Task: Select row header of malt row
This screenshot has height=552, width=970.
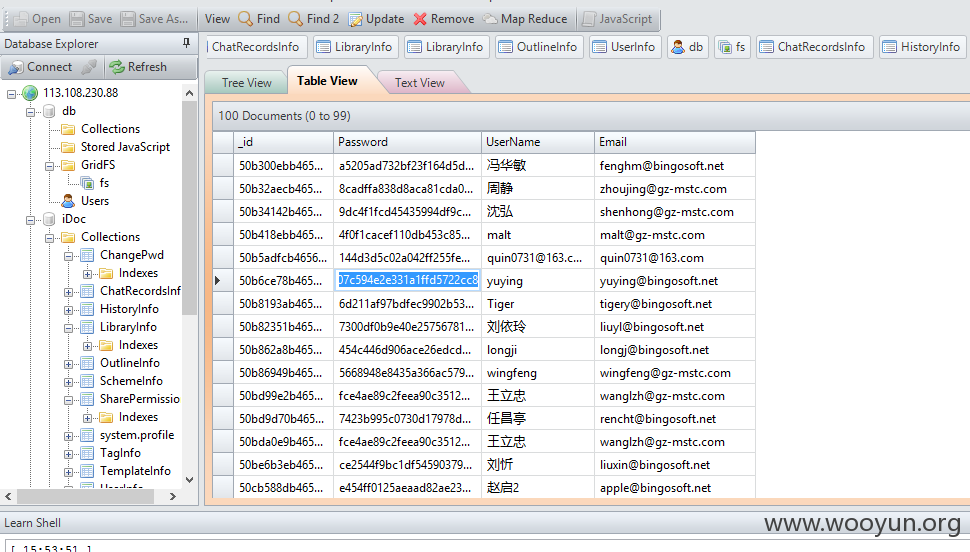Action: pyautogui.click(x=223, y=235)
